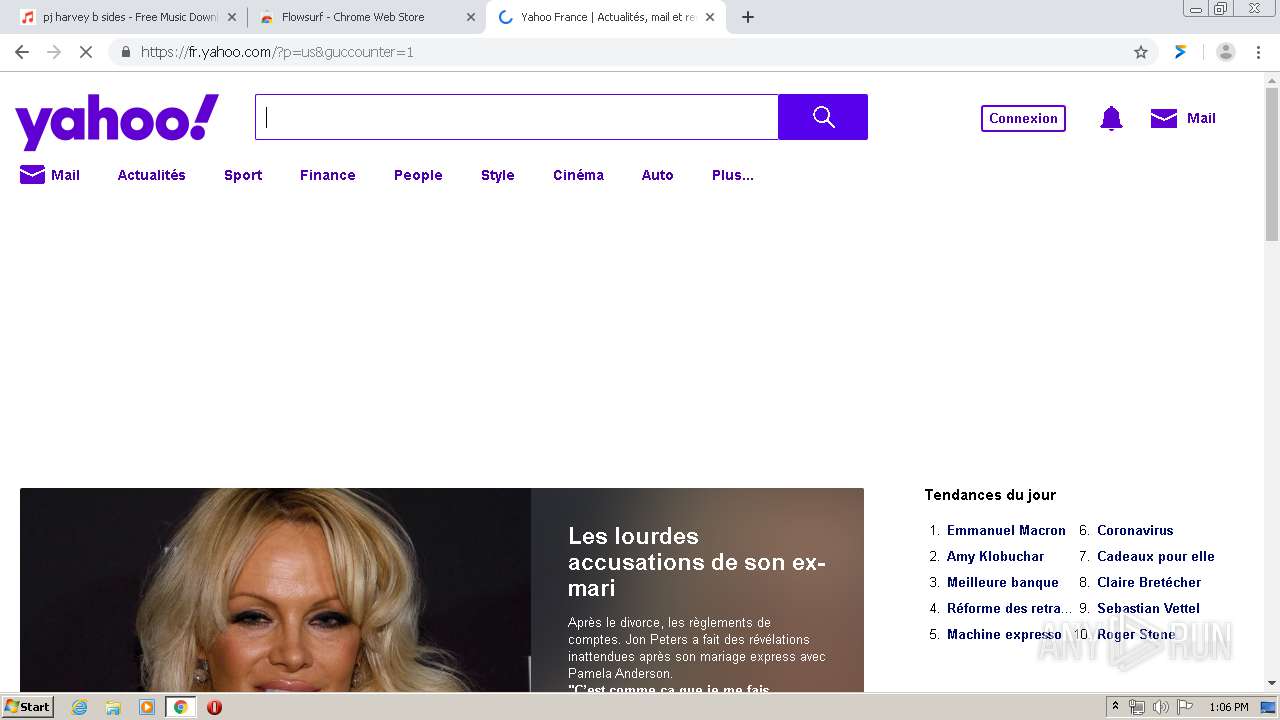Image resolution: width=1280 pixels, height=720 pixels.
Task: Launch Internet Explorer from taskbar
Action: pos(80,707)
